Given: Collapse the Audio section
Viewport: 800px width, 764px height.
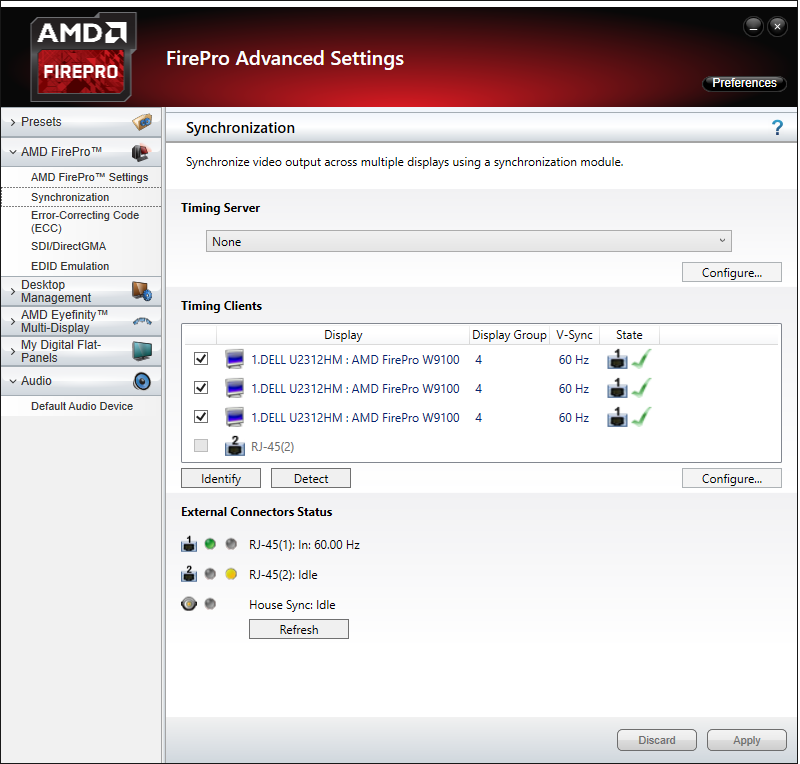Looking at the screenshot, I should (x=12, y=381).
